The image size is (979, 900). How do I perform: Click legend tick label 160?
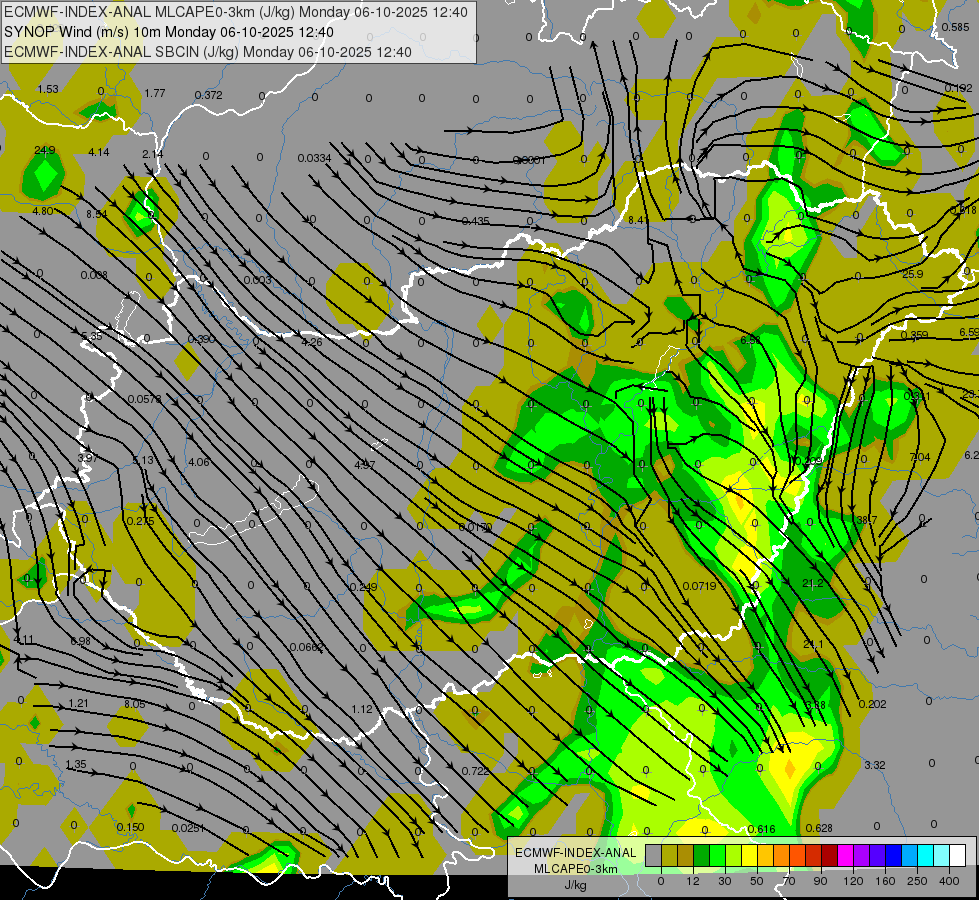[x=885, y=881]
